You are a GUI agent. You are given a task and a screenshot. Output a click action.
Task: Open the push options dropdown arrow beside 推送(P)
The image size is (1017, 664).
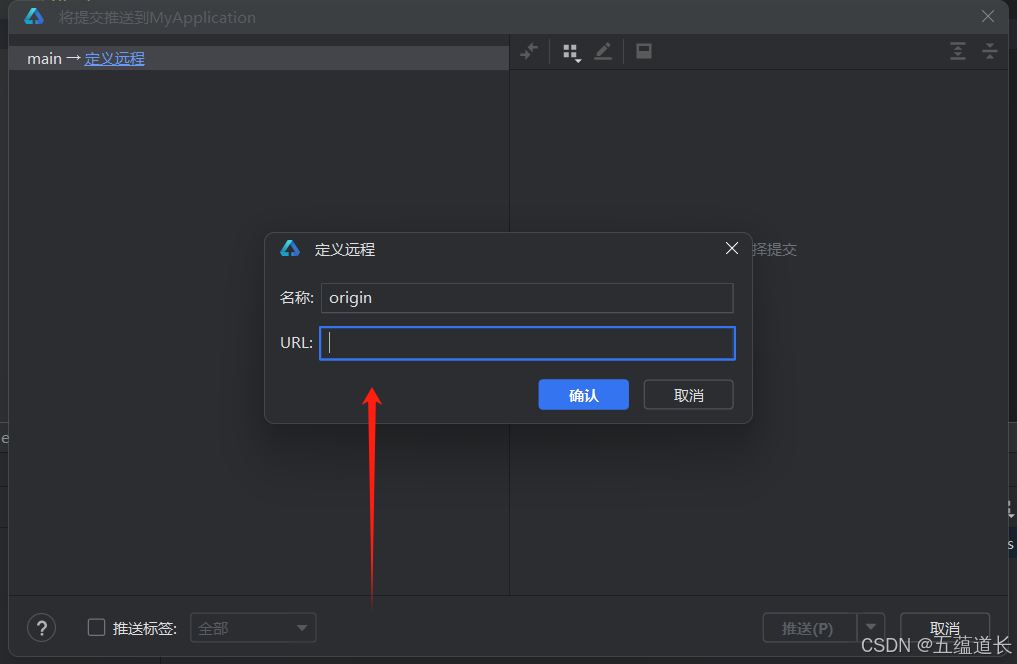tap(871, 628)
